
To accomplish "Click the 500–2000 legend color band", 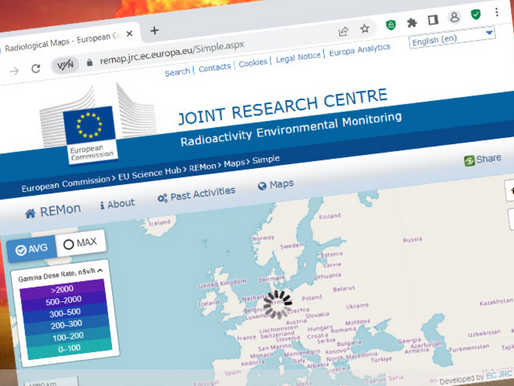I will (64, 301).
